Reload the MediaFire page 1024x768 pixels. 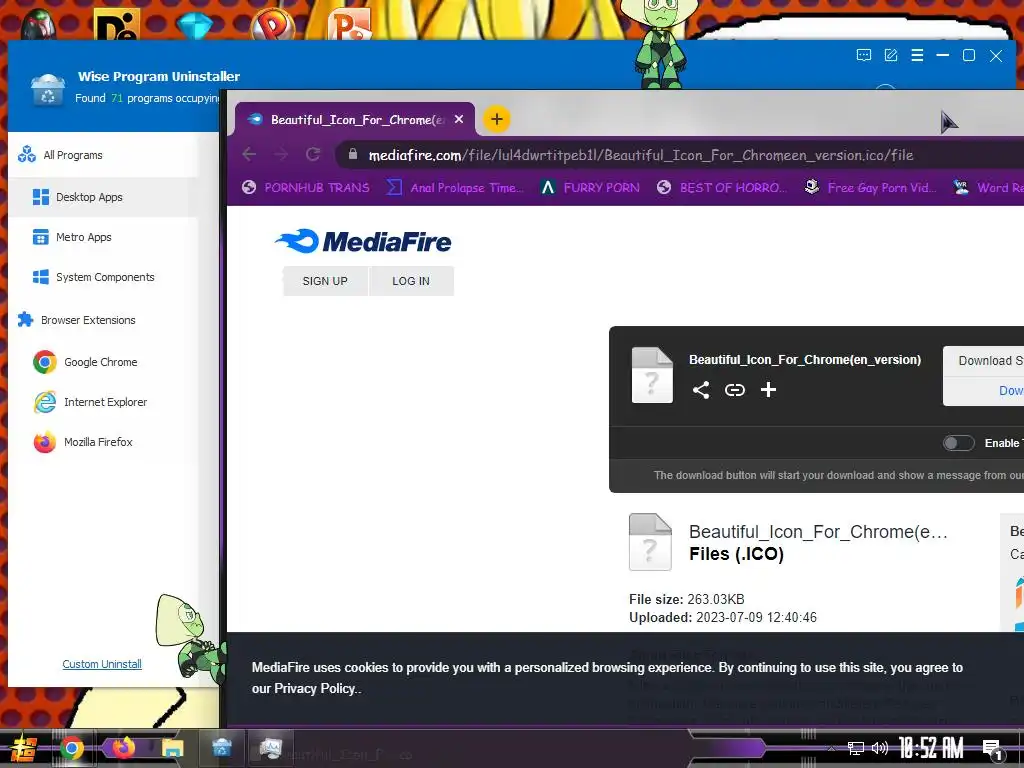pyautogui.click(x=313, y=154)
